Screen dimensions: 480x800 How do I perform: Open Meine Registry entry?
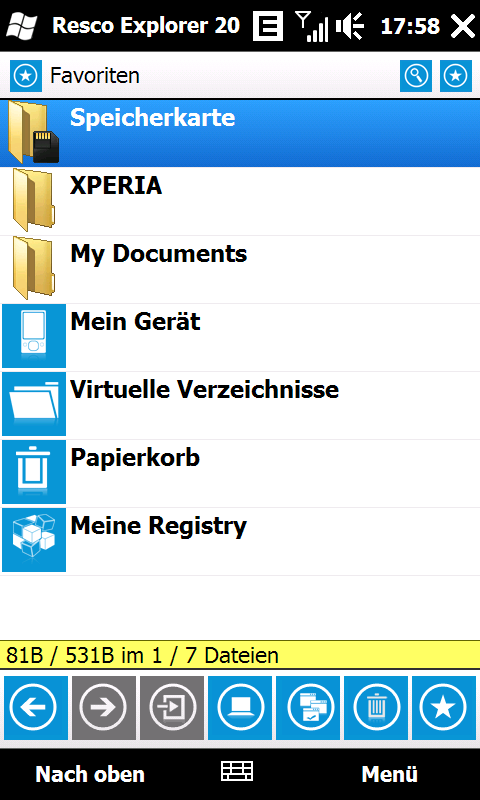(240, 541)
